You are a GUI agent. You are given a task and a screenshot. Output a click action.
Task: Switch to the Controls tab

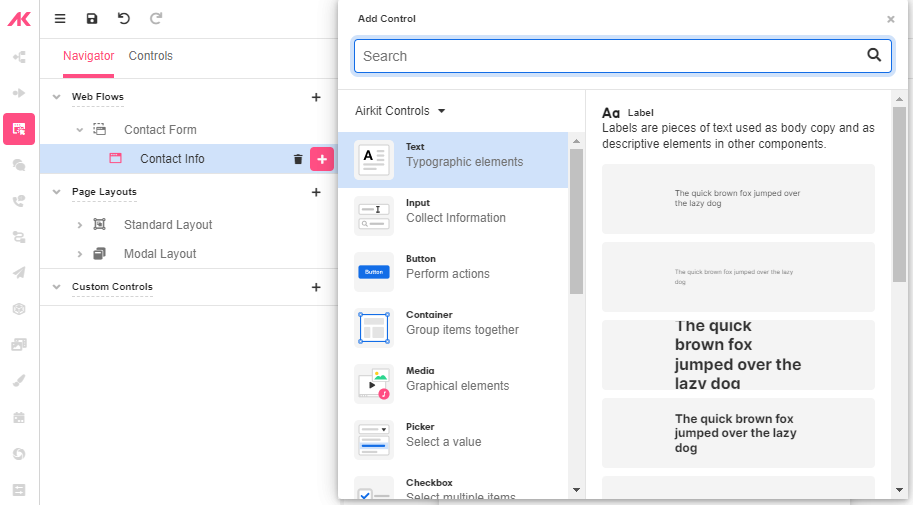151,56
